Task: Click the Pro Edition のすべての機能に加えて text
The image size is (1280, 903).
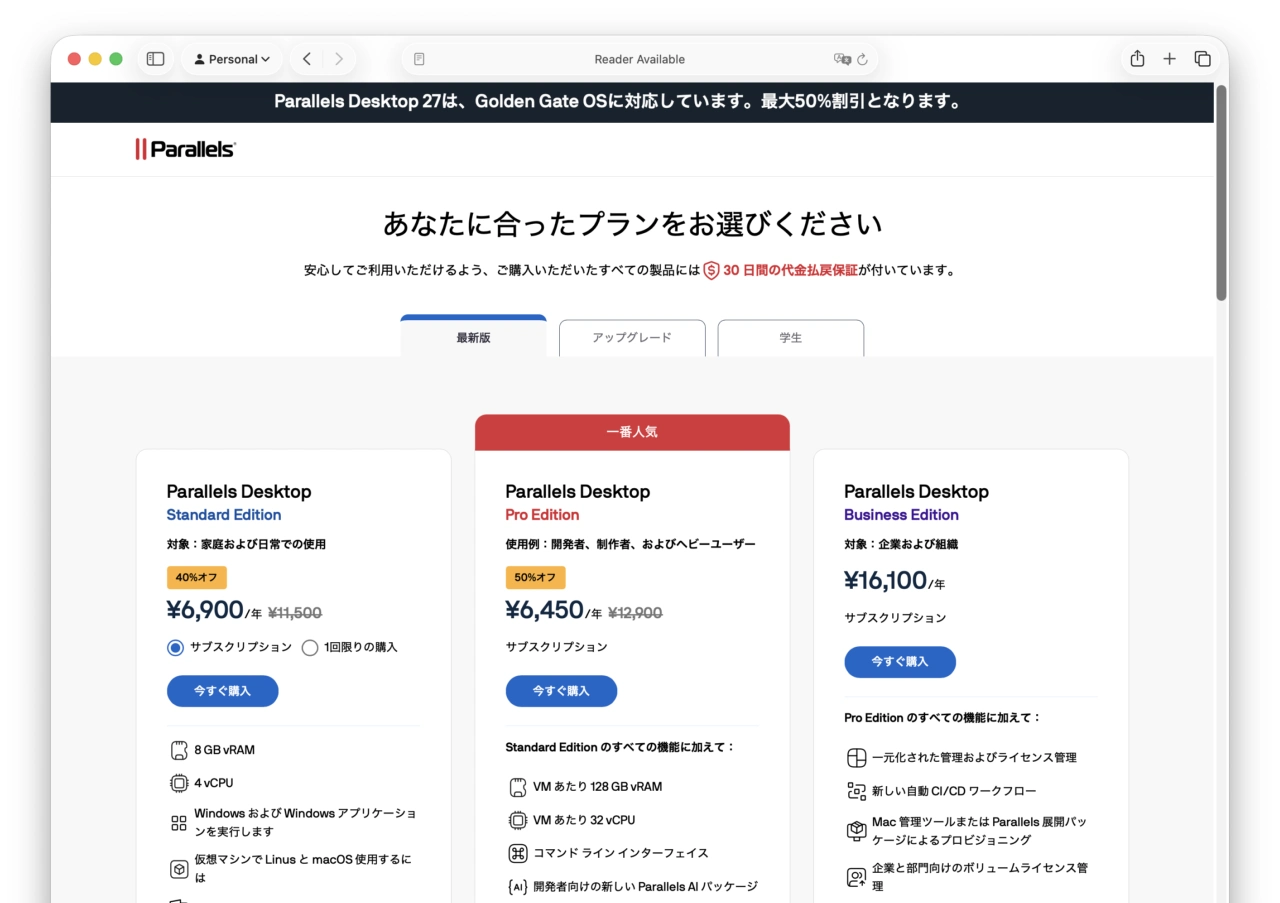Action: point(943,718)
